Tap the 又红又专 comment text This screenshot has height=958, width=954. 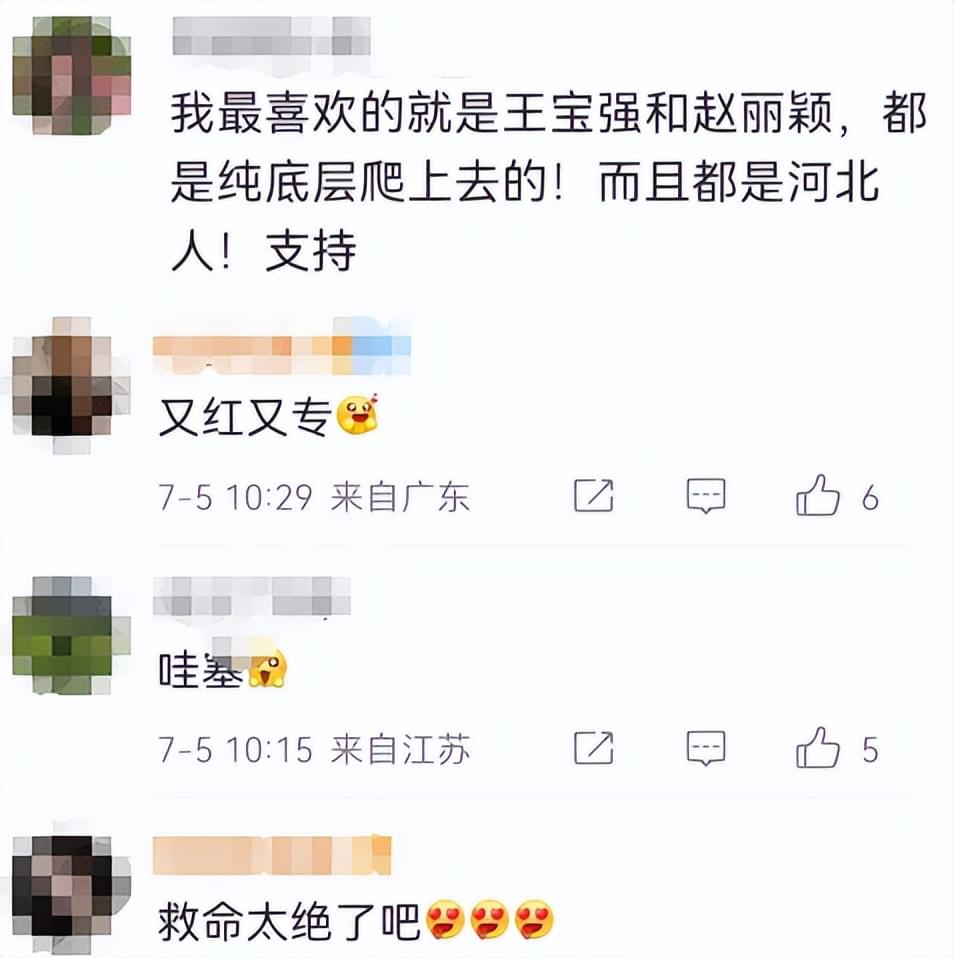[244, 417]
